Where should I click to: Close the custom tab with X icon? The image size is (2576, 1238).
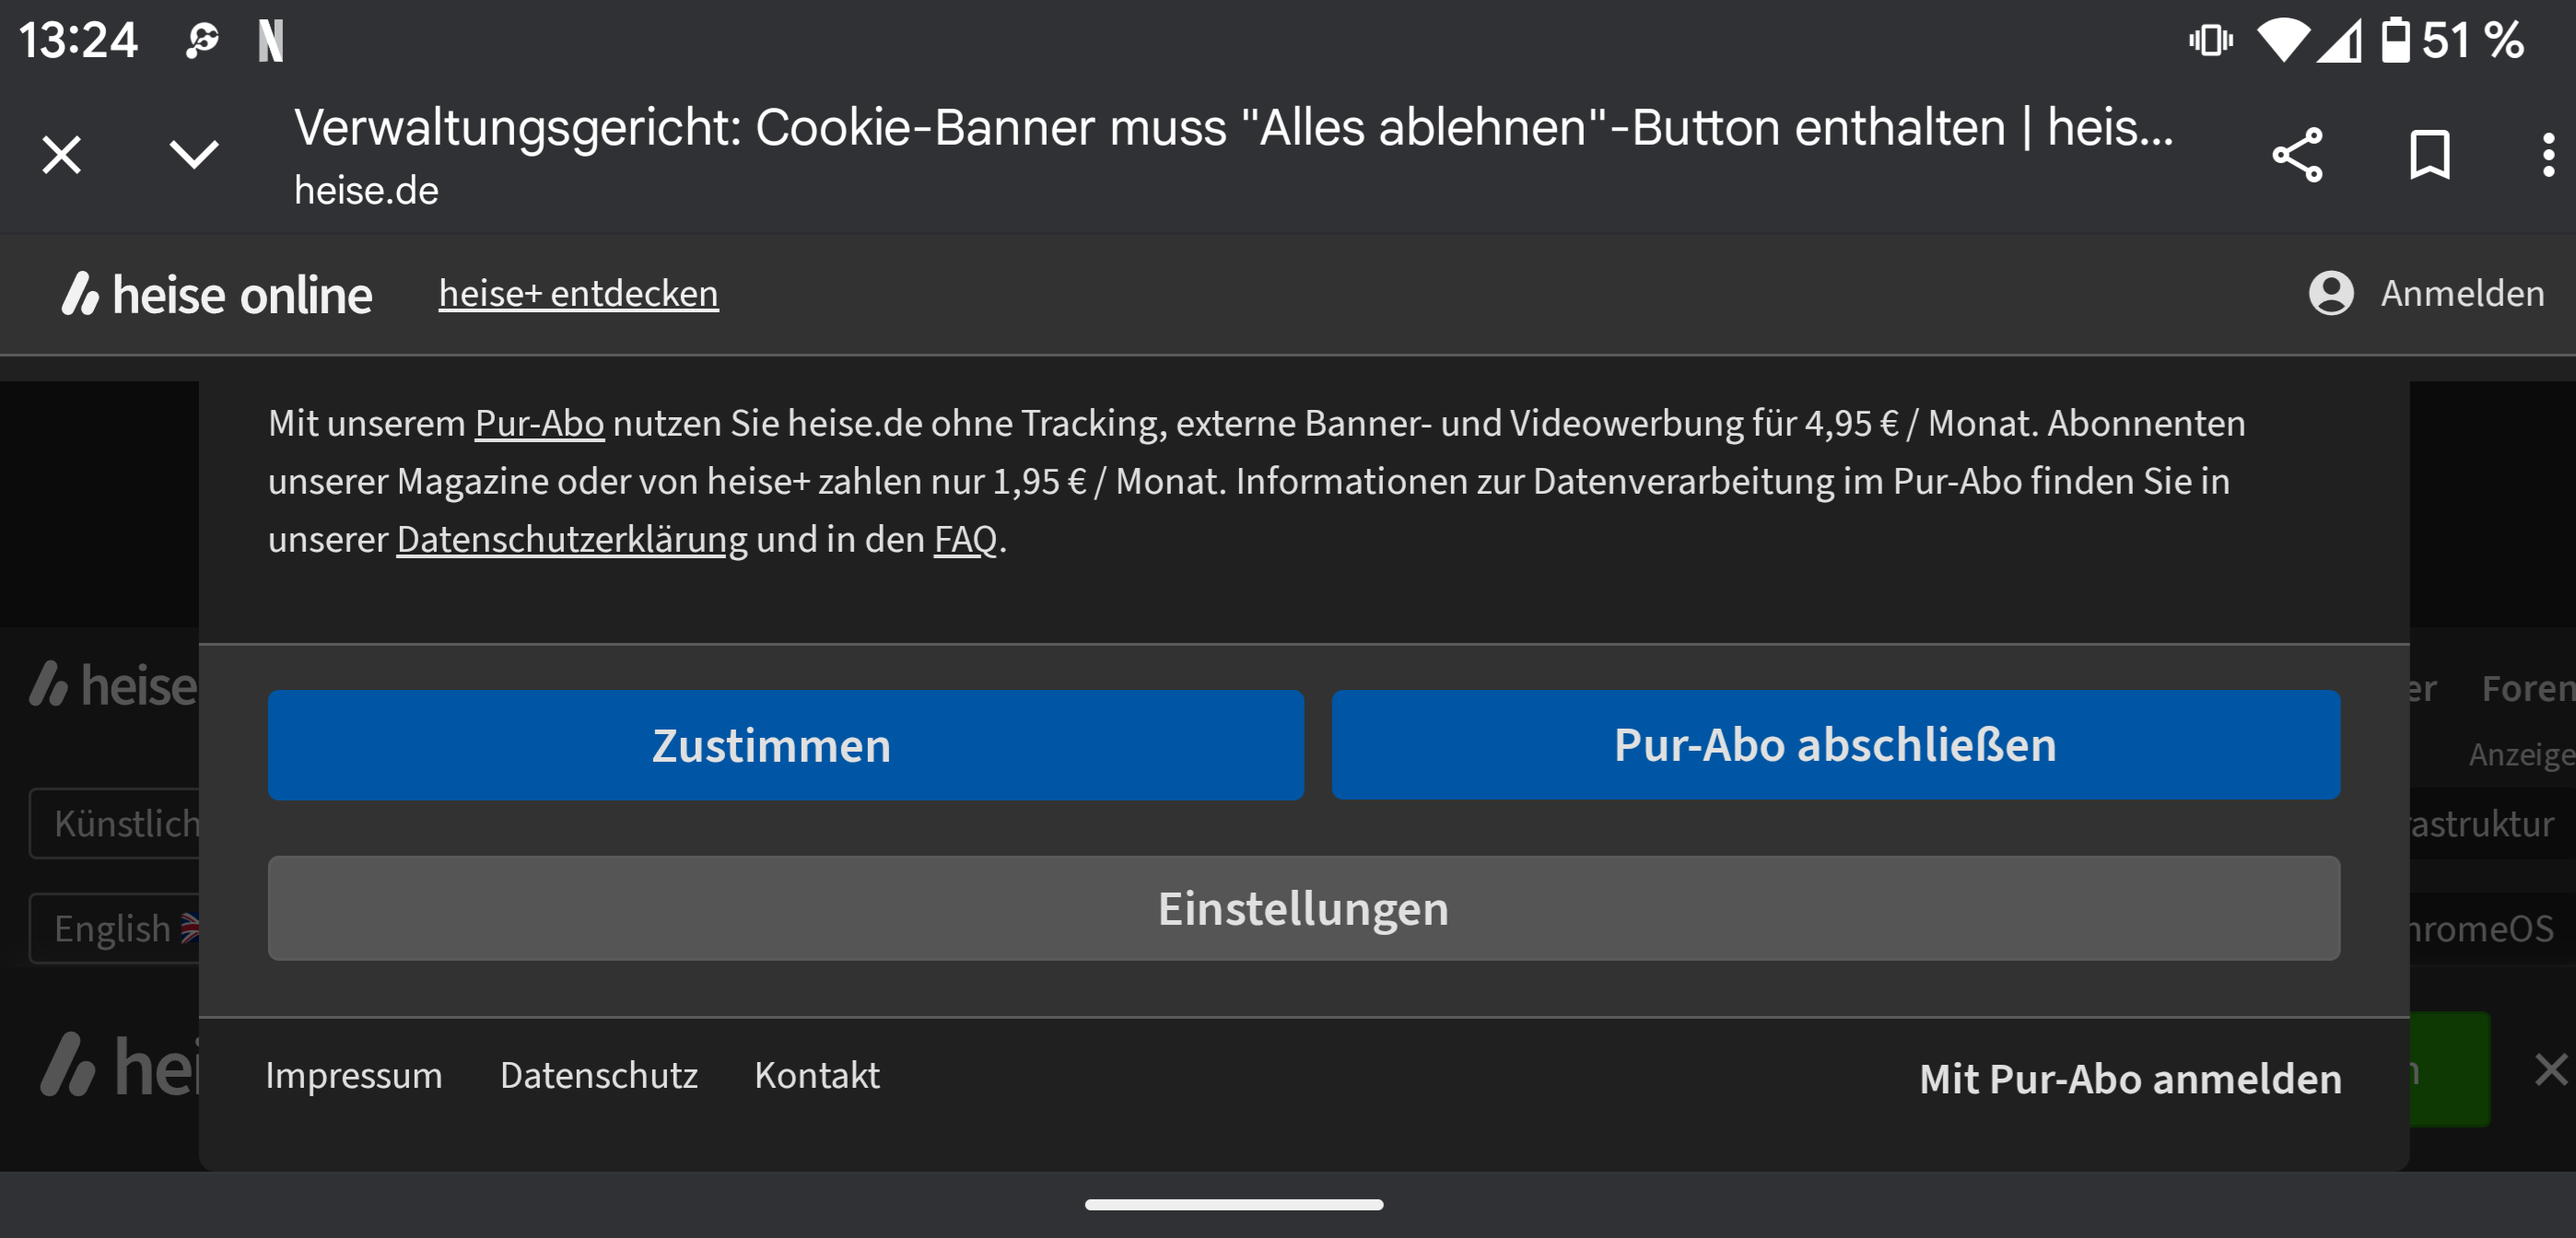(62, 155)
